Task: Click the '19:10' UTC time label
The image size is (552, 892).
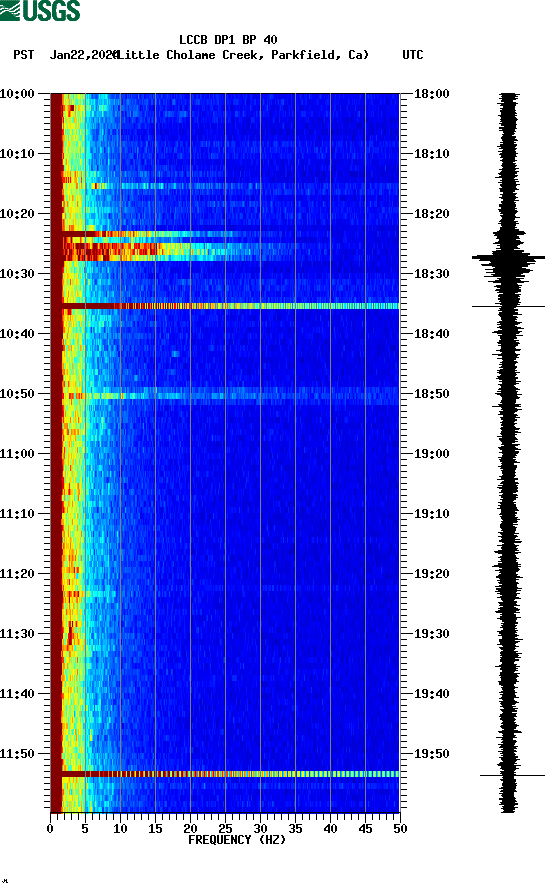Action: [431, 514]
